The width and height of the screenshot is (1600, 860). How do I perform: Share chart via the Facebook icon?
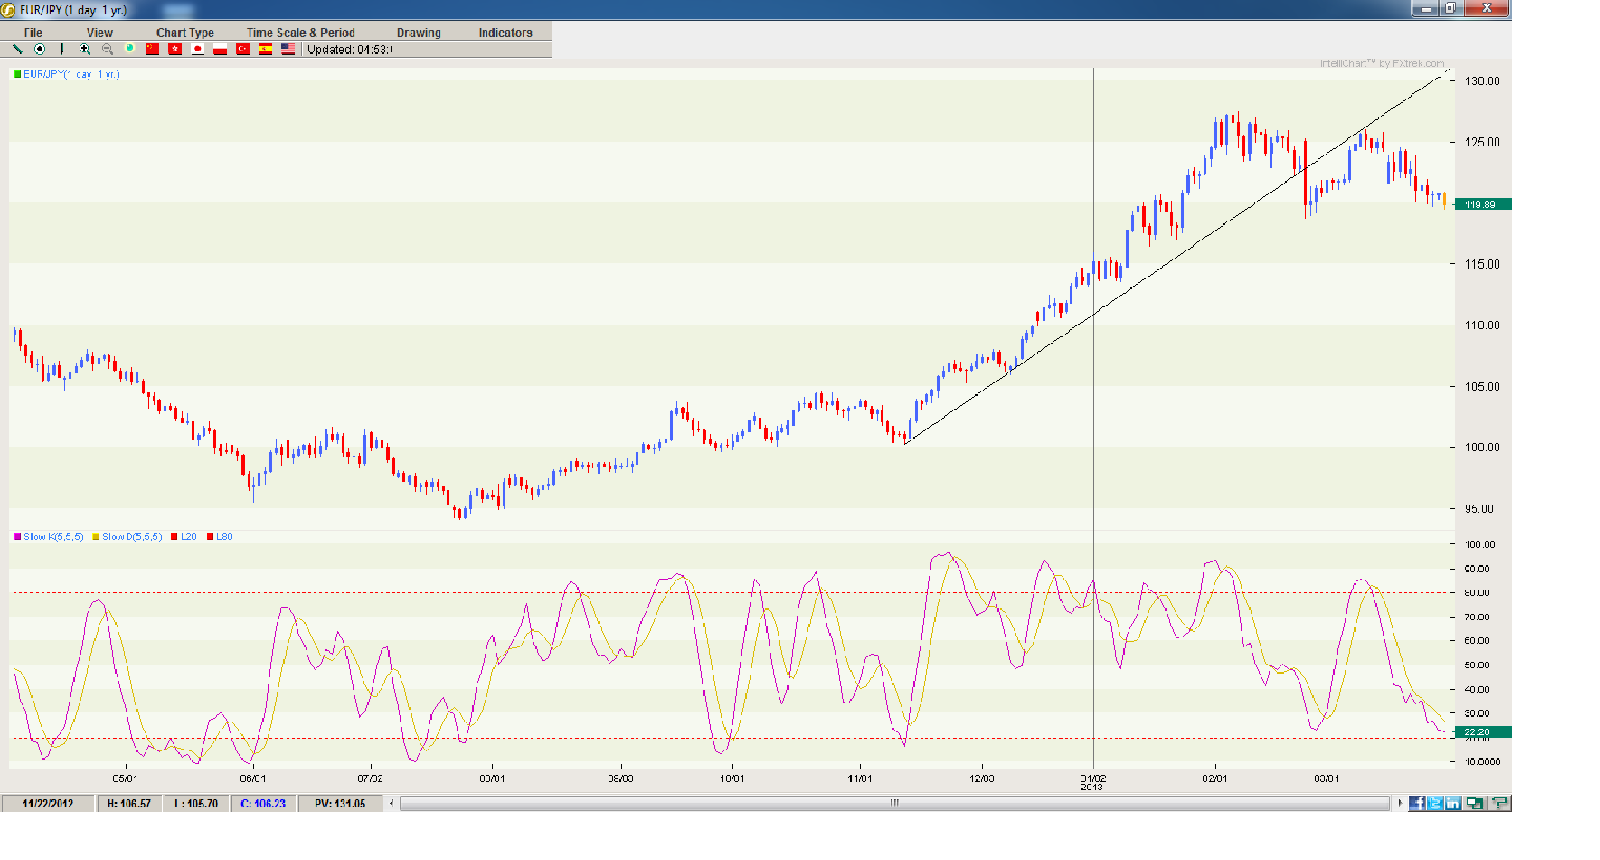click(1417, 803)
